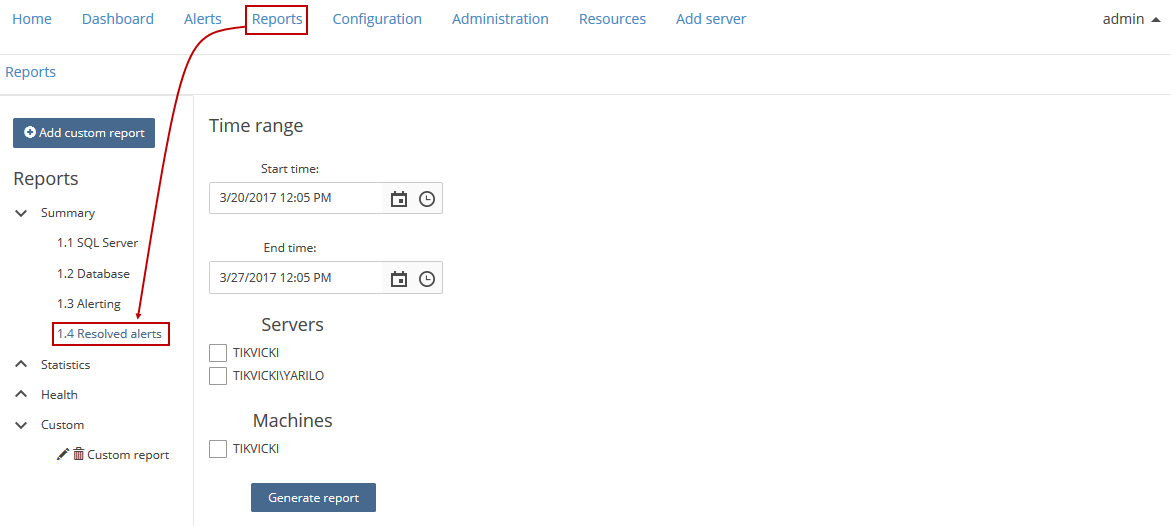Open the Start time calendar picker
The width and height of the screenshot is (1171, 526).
[x=400, y=199]
